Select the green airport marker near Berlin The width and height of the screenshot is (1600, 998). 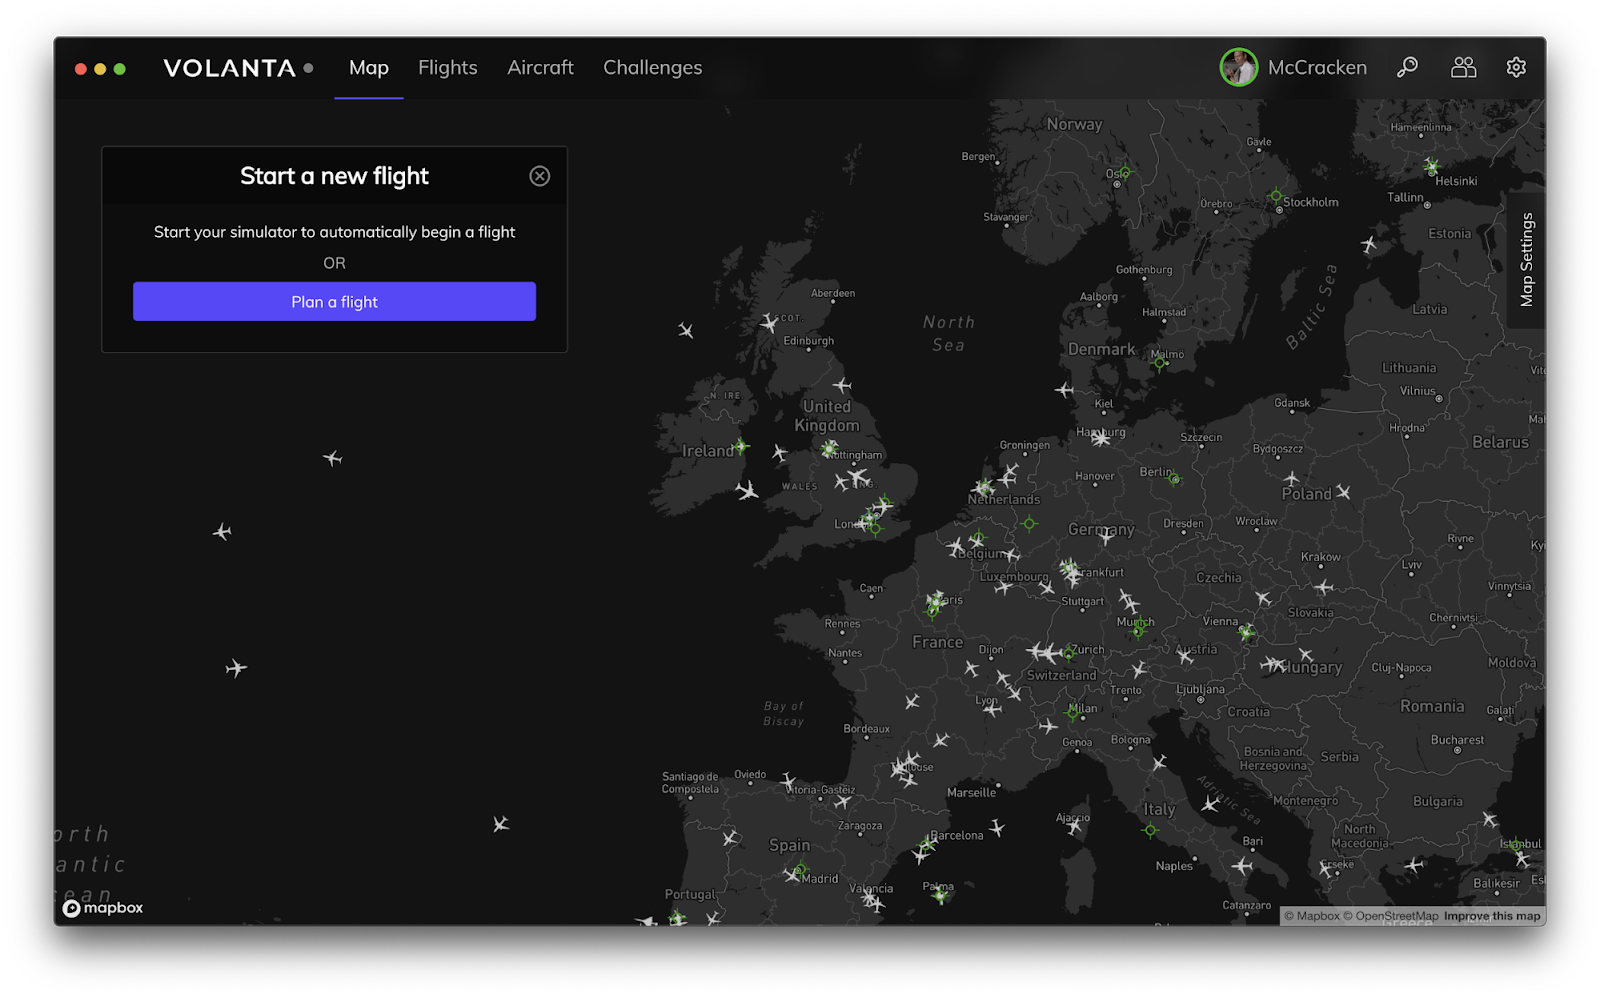click(1175, 479)
